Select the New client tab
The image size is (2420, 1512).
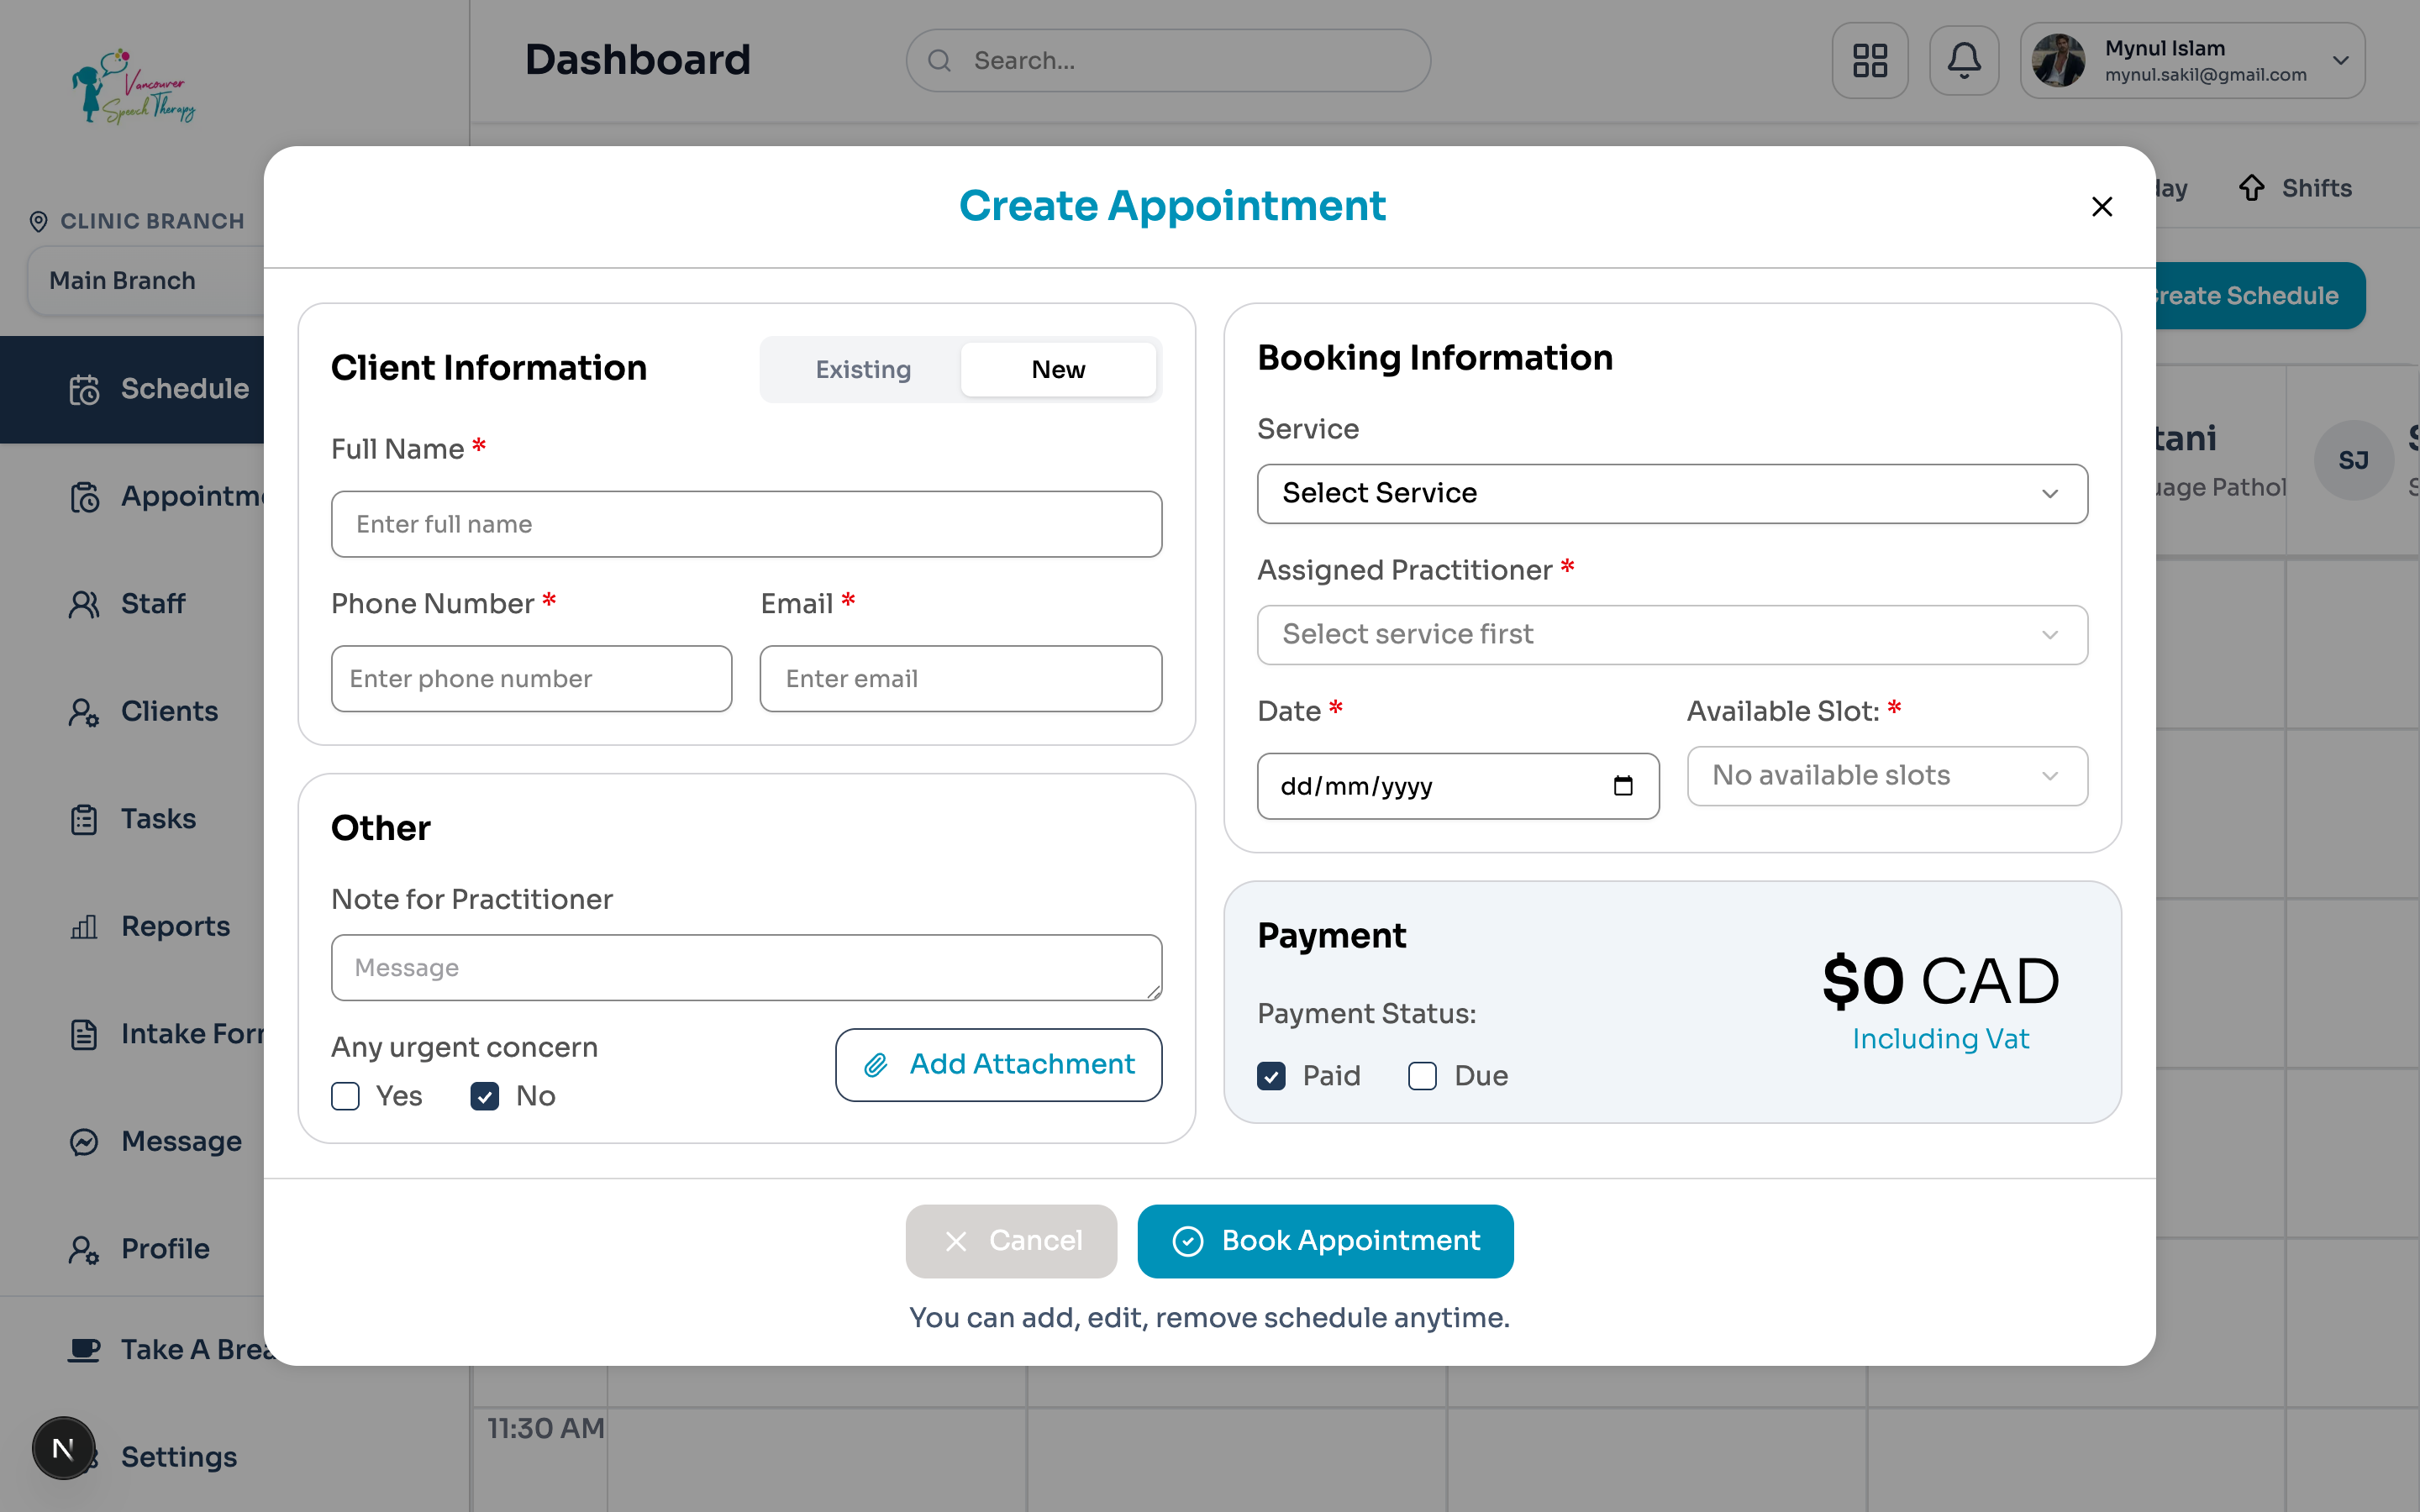[1058, 370]
